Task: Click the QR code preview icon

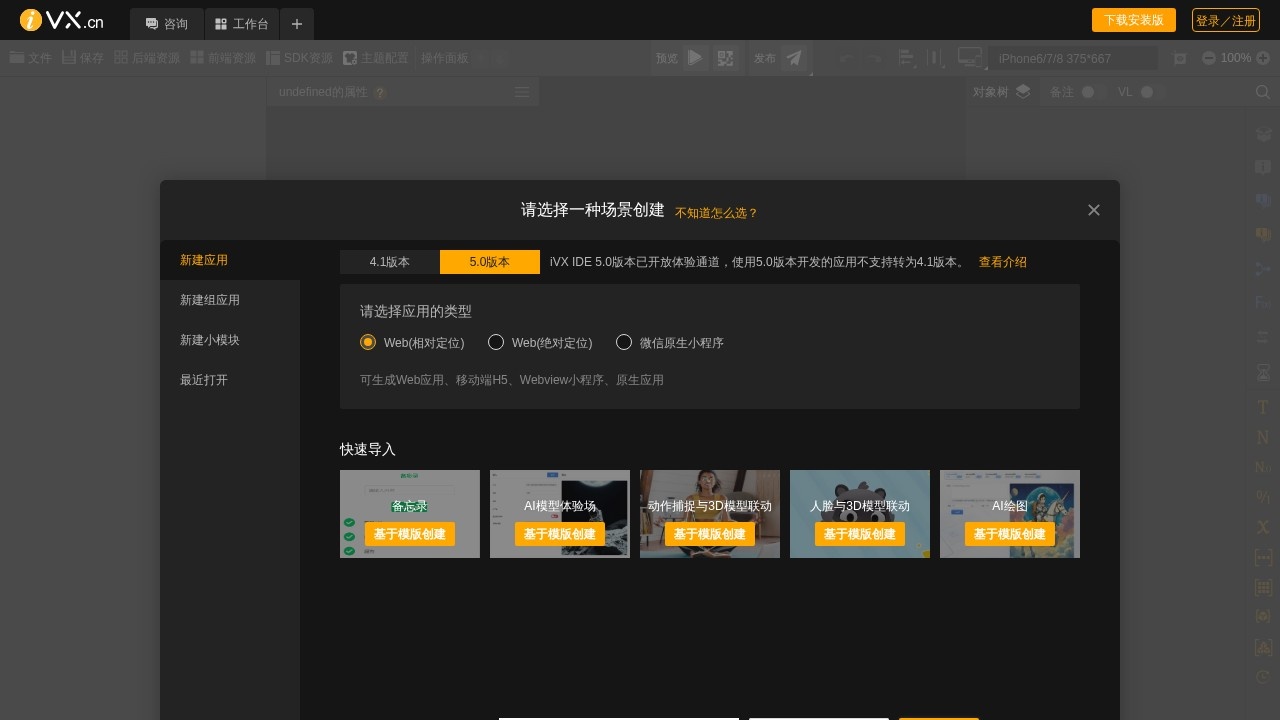Action: (x=725, y=57)
